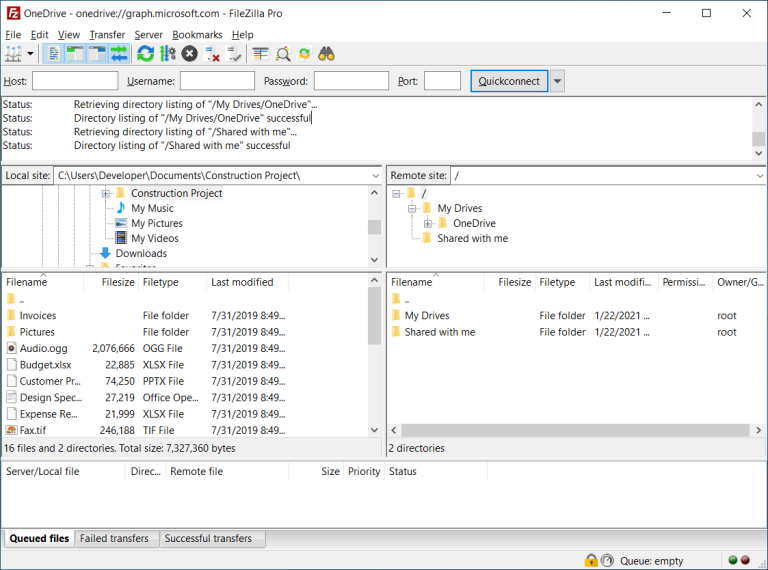The height and width of the screenshot is (570, 768).
Task: Open the View menu
Action: tap(69, 35)
